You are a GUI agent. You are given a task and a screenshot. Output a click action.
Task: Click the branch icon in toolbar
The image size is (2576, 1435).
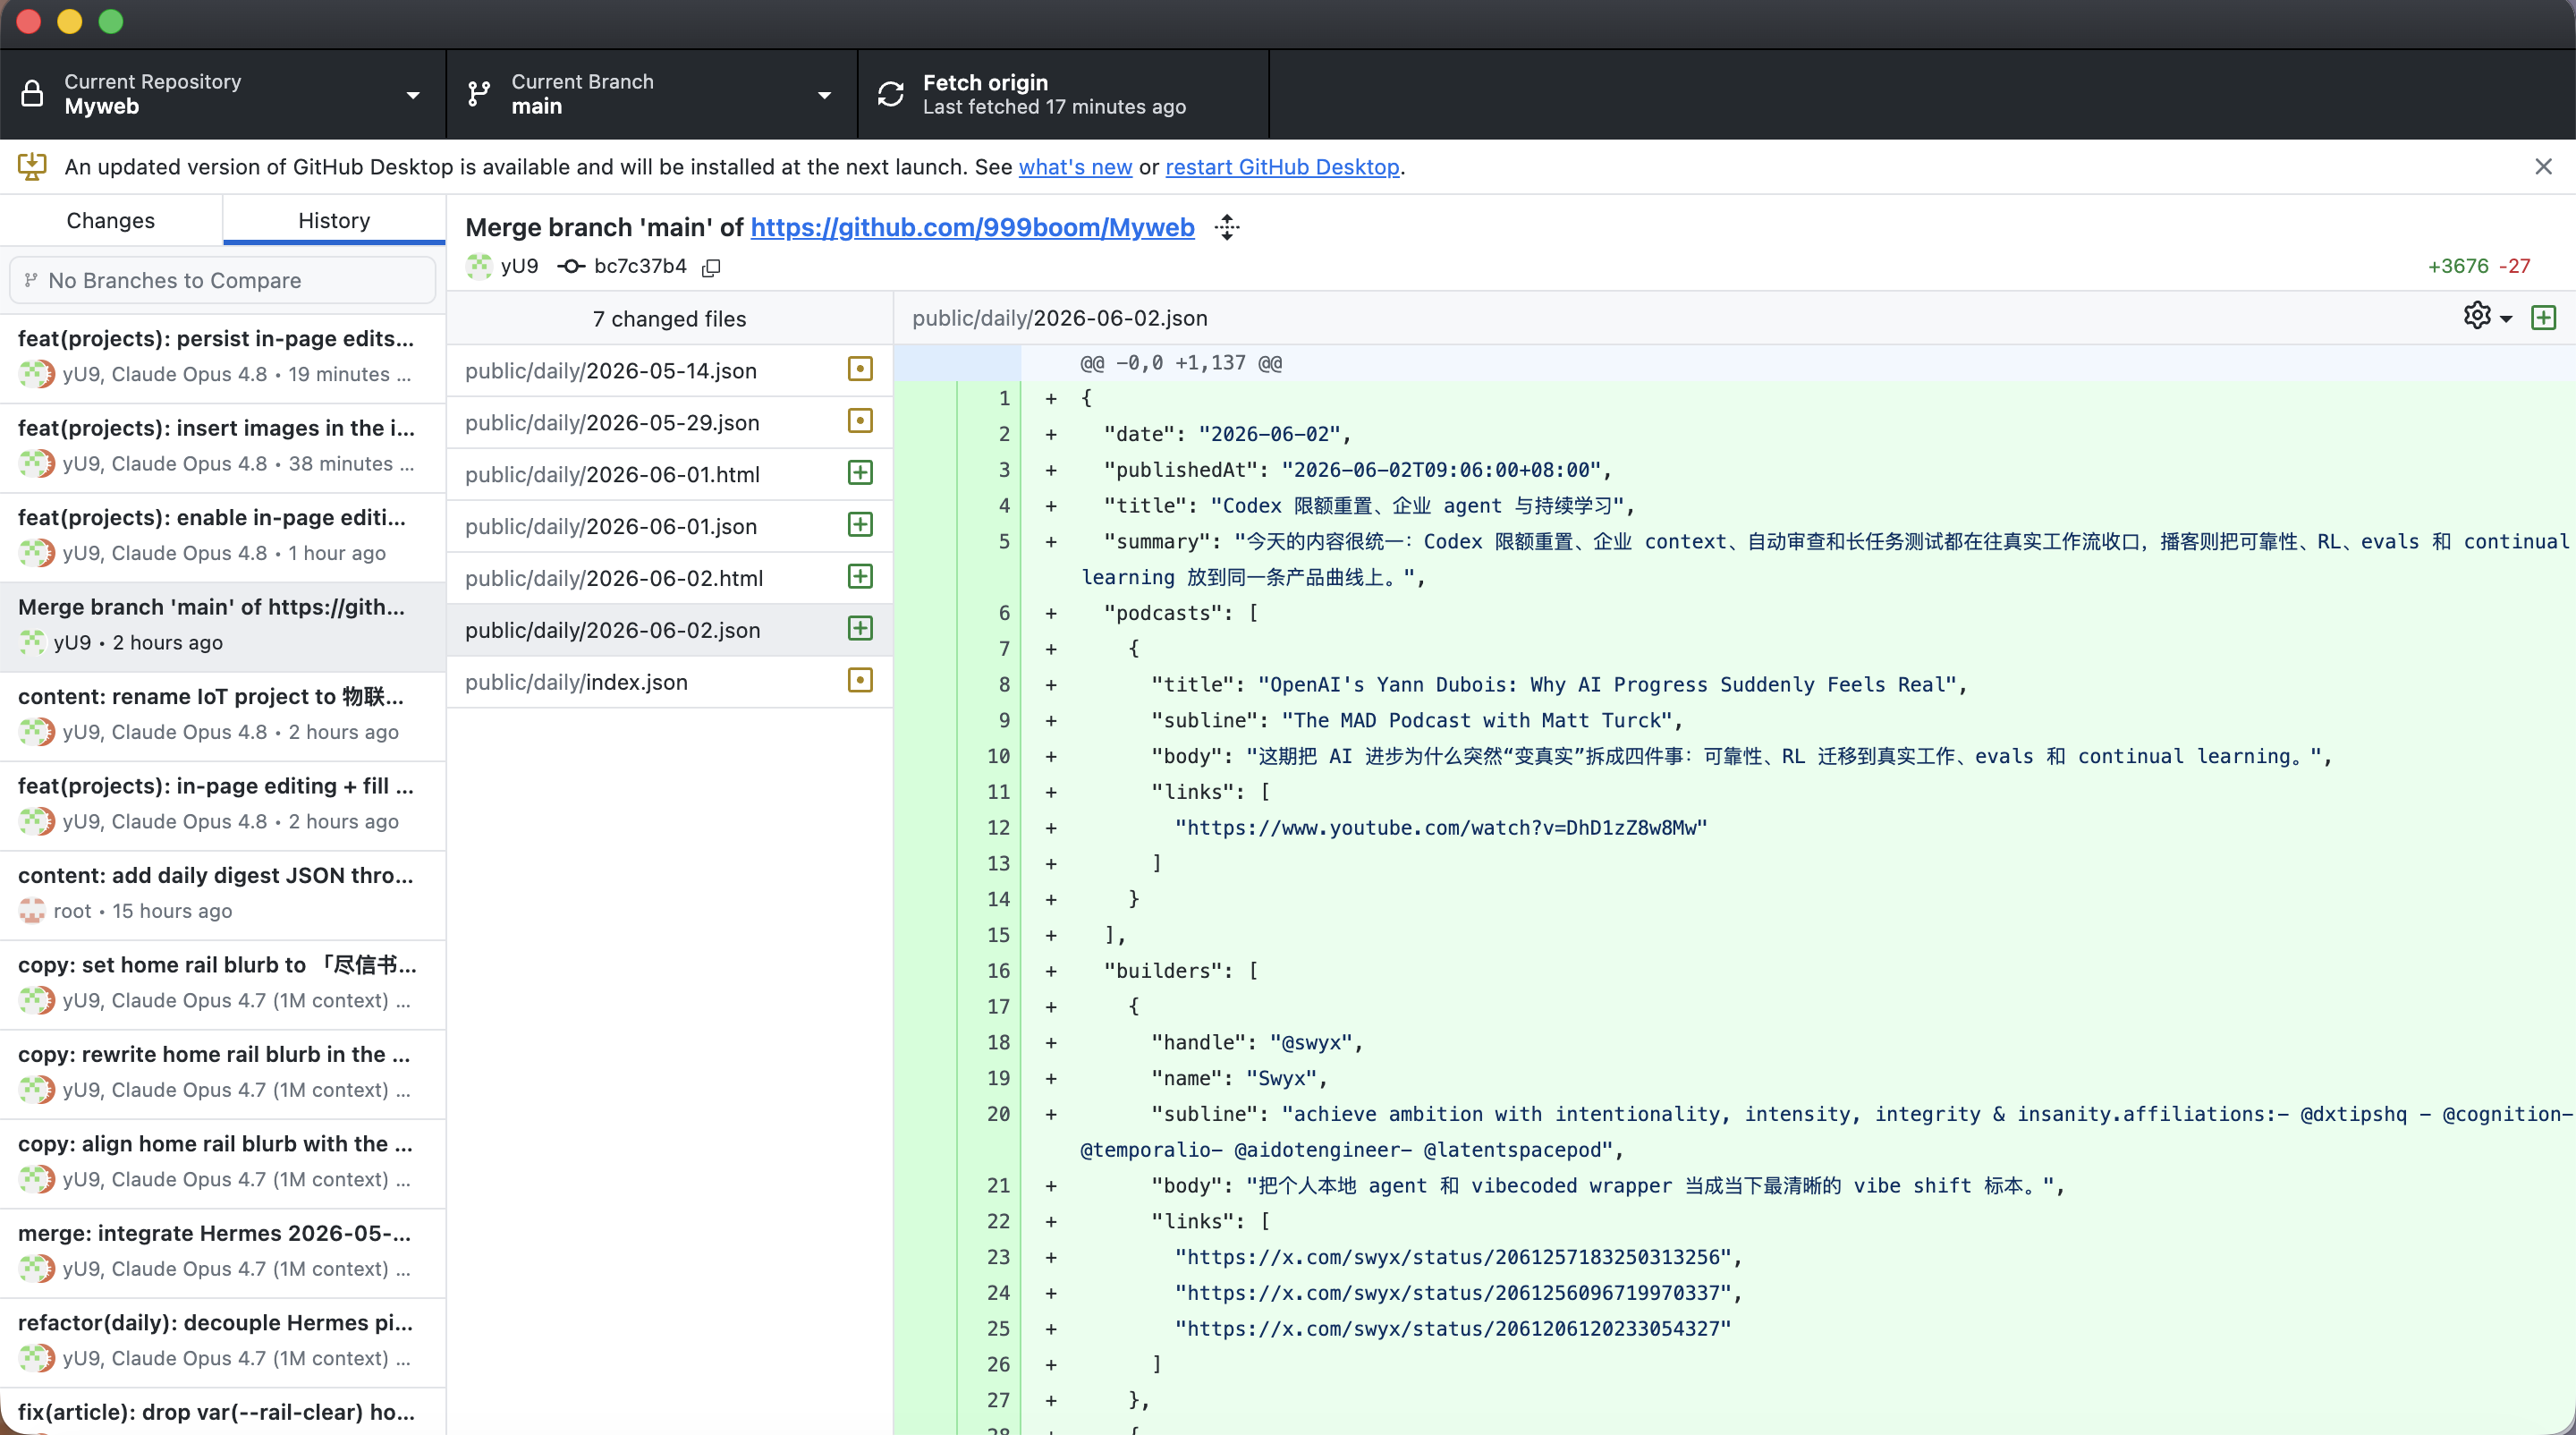(x=479, y=94)
